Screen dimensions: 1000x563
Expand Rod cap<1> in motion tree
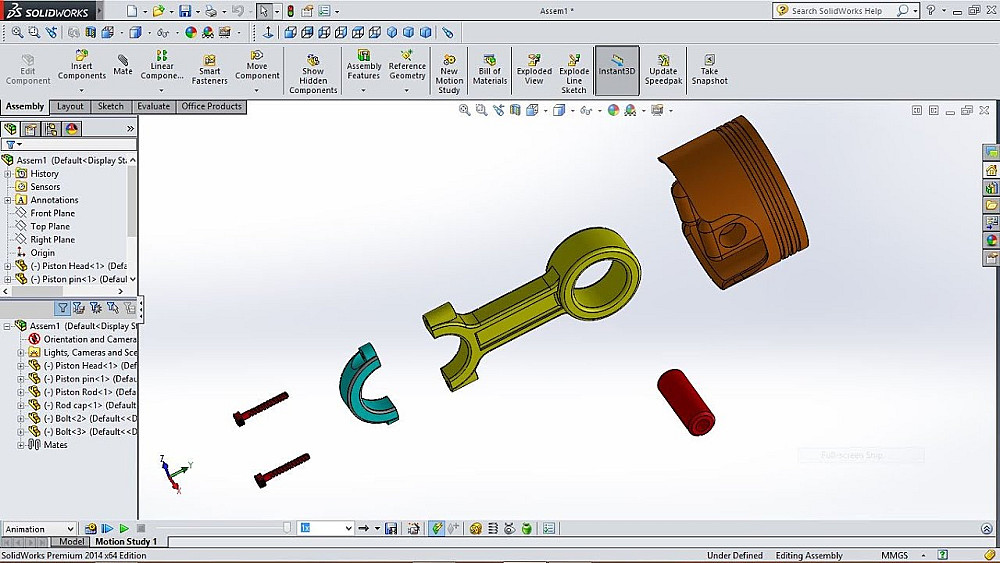tap(20, 406)
